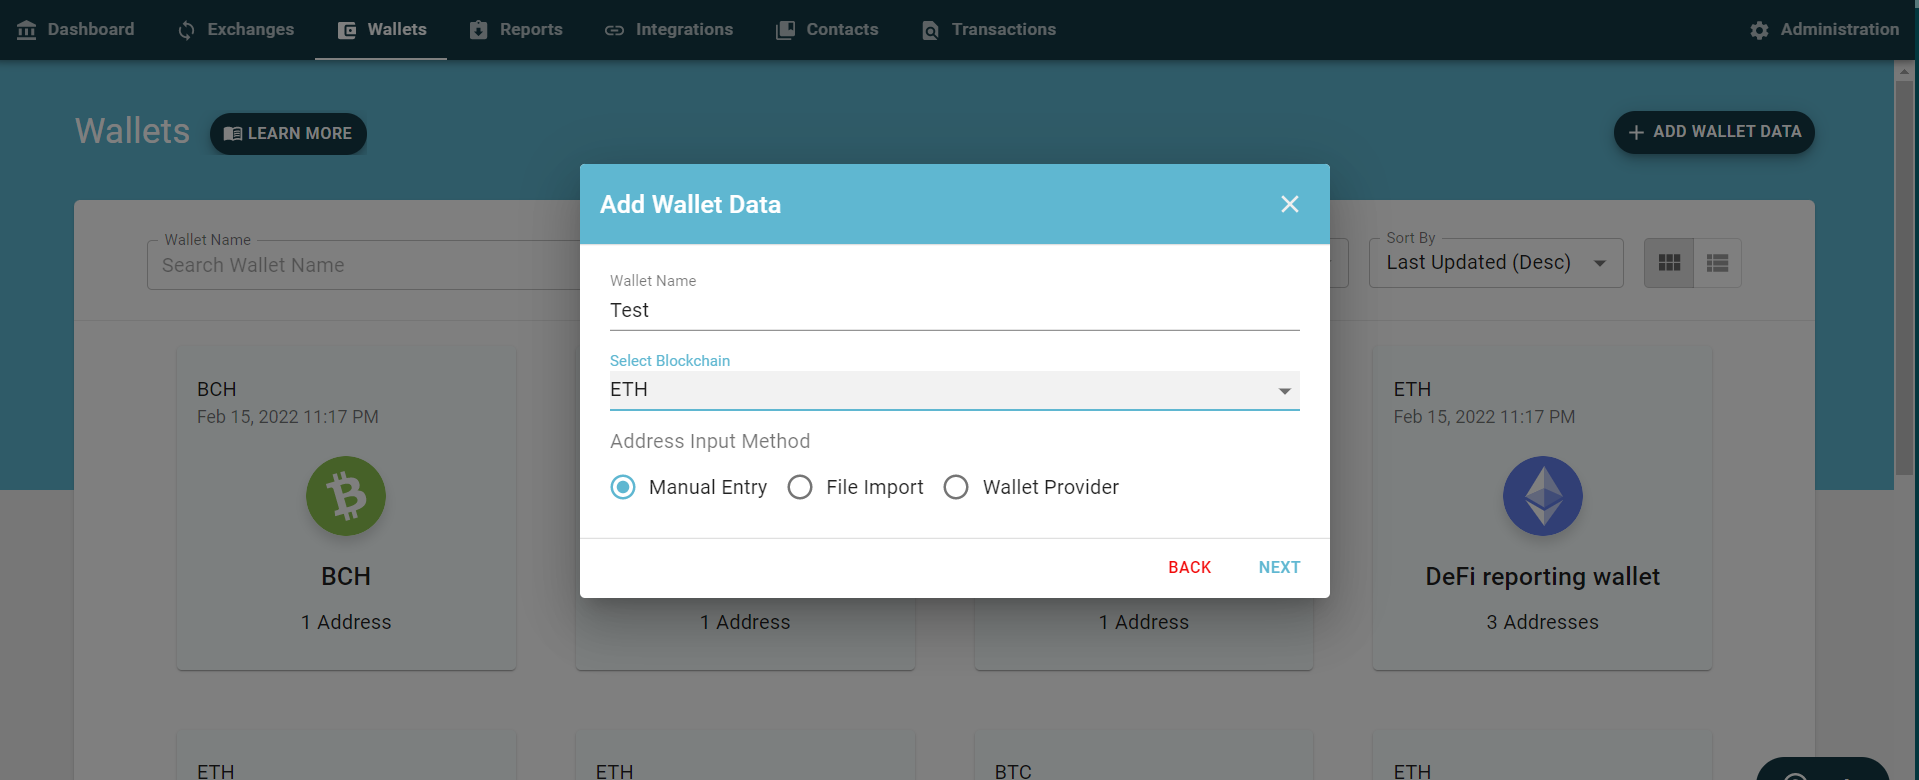The height and width of the screenshot is (780, 1919).
Task: Click the red BACK button
Action: pyautogui.click(x=1189, y=567)
